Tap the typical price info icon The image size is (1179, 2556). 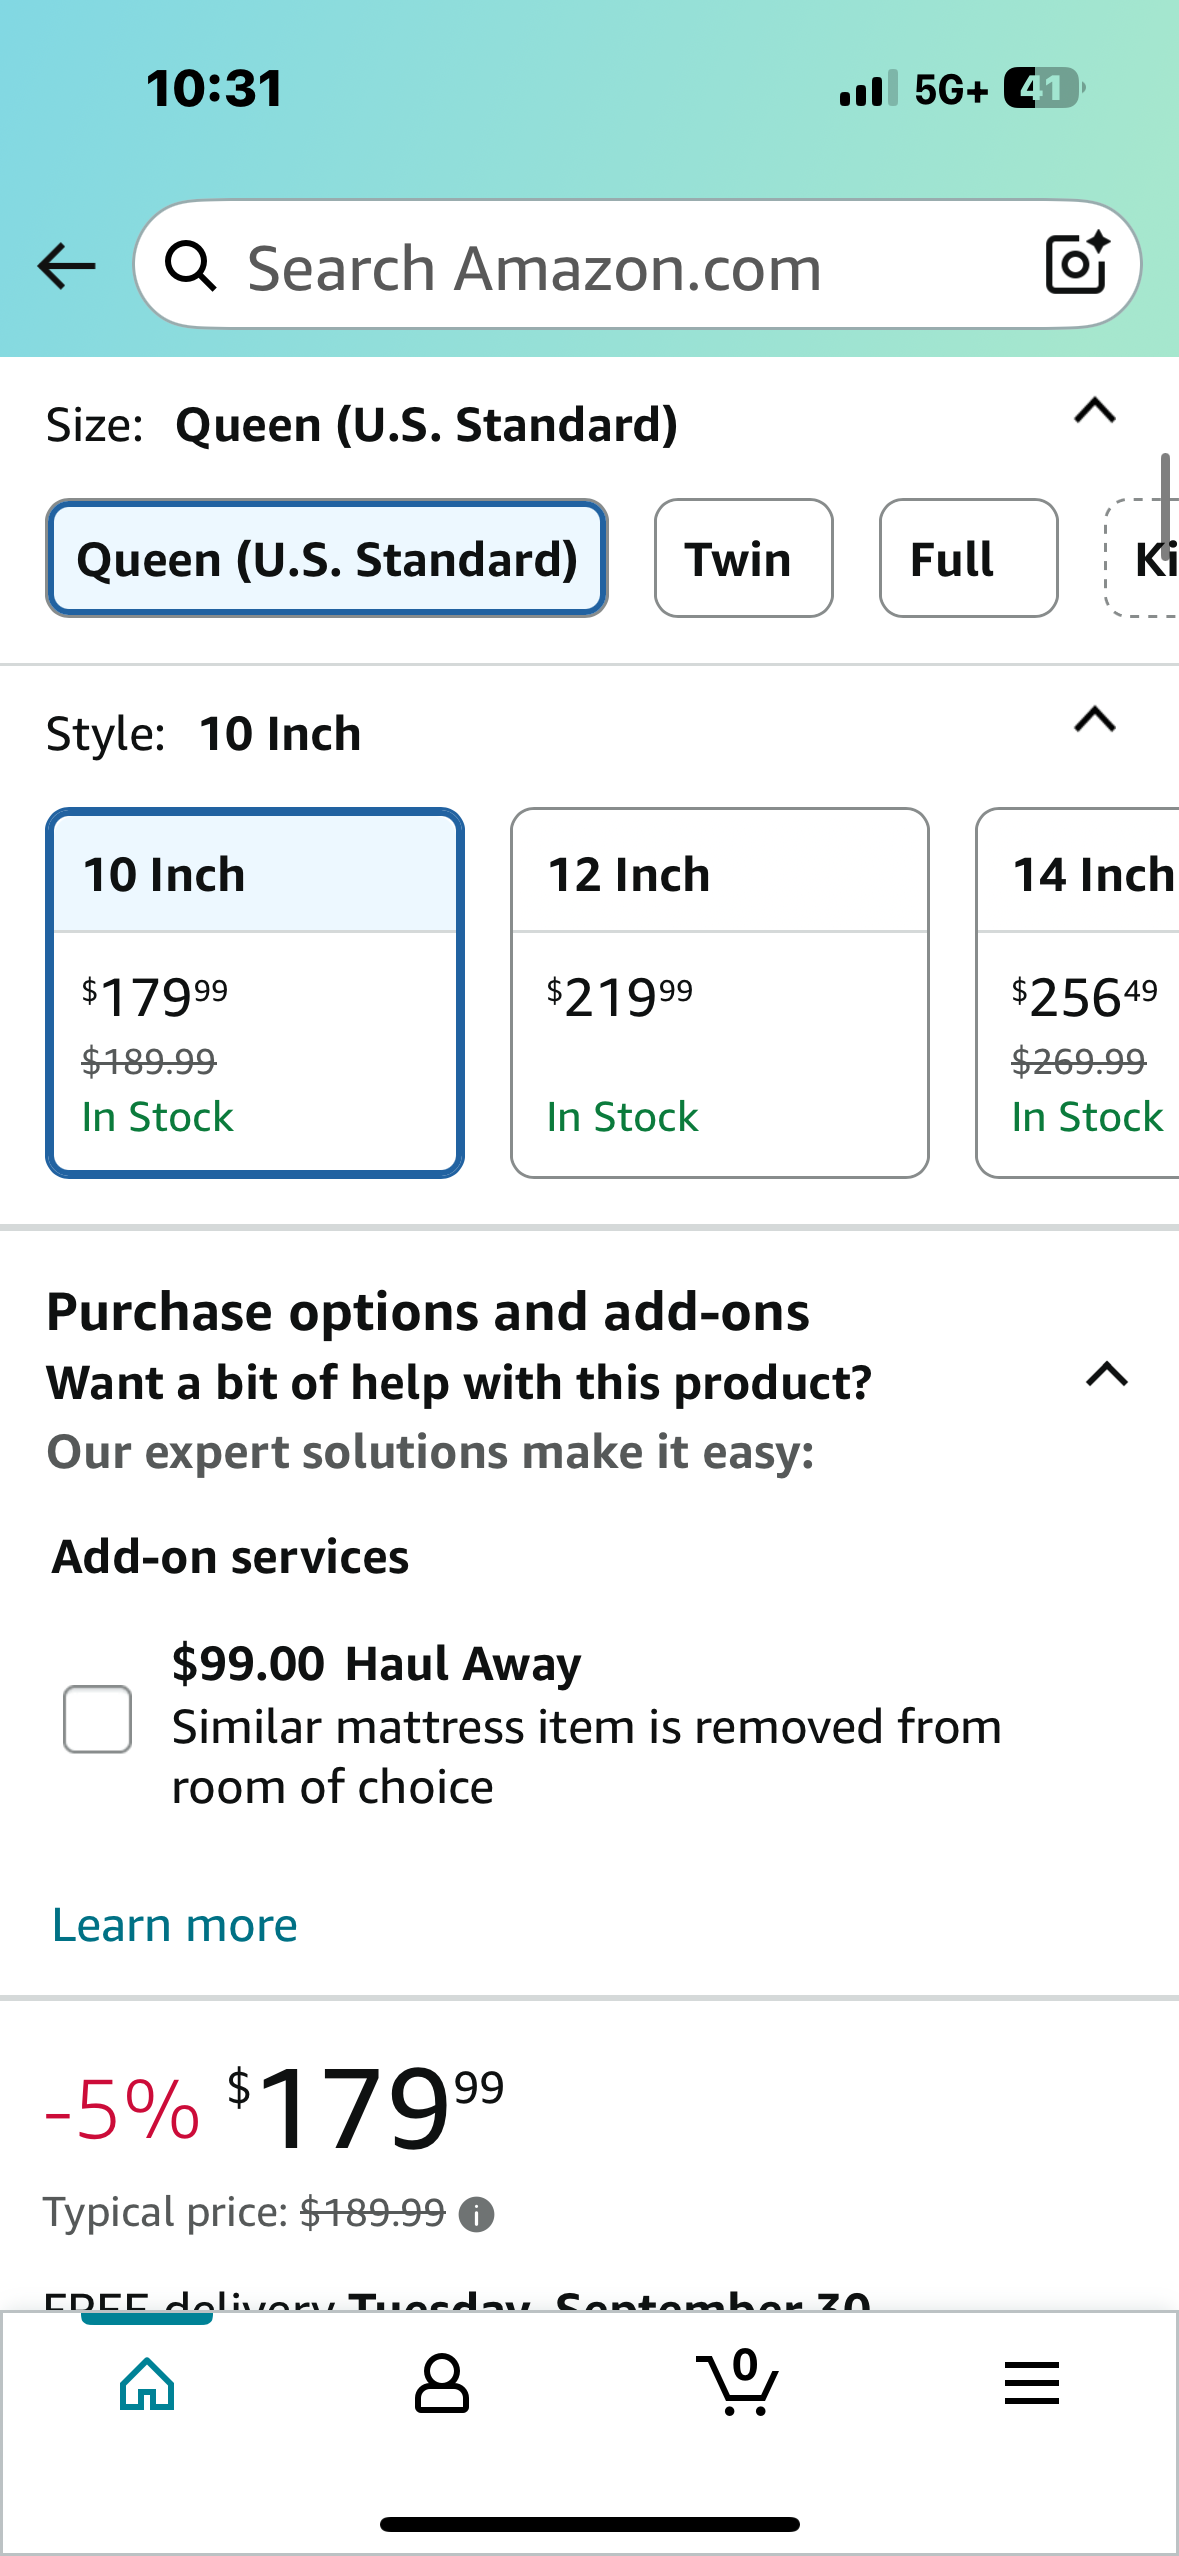point(476,2215)
